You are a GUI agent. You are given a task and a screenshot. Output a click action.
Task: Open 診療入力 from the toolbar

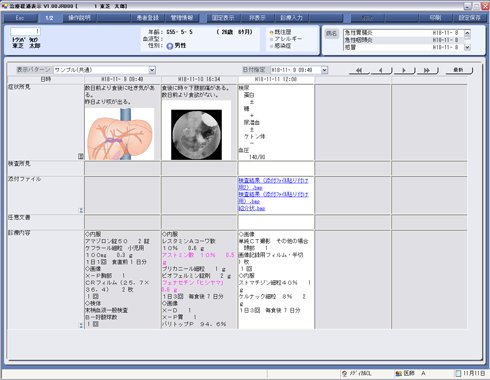[x=291, y=18]
